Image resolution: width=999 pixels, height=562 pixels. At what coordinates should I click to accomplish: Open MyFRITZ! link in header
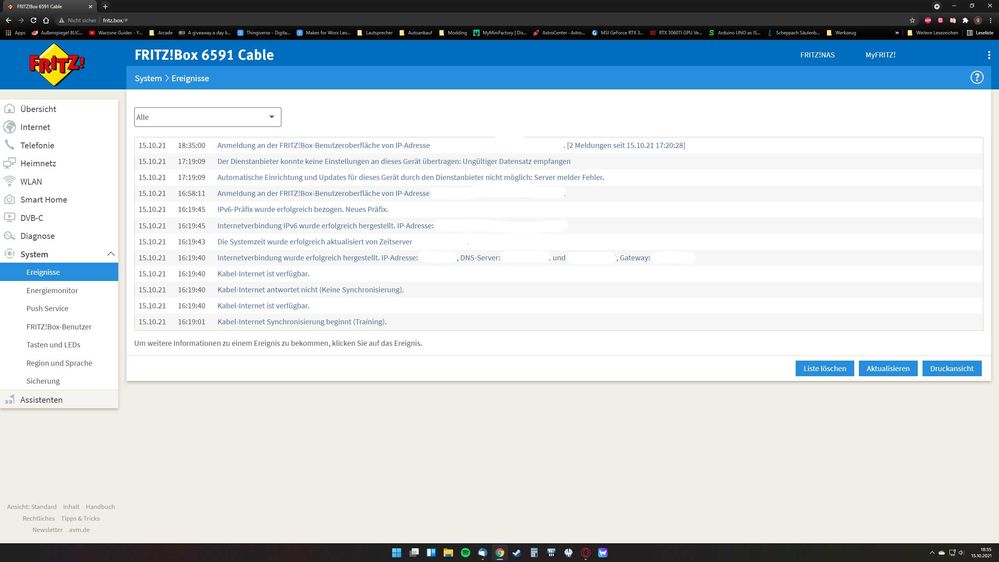[x=880, y=55]
